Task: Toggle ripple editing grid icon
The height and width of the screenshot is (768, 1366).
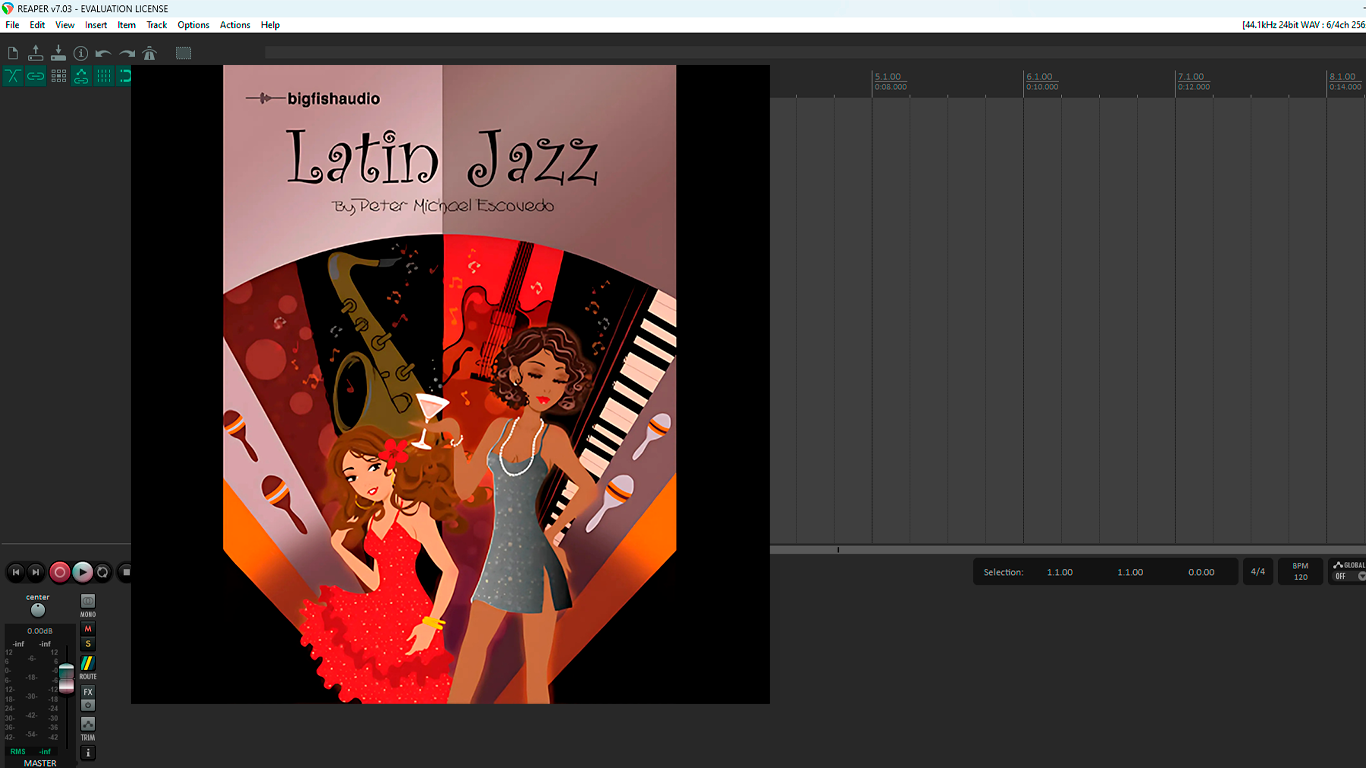Action: [x=58, y=76]
